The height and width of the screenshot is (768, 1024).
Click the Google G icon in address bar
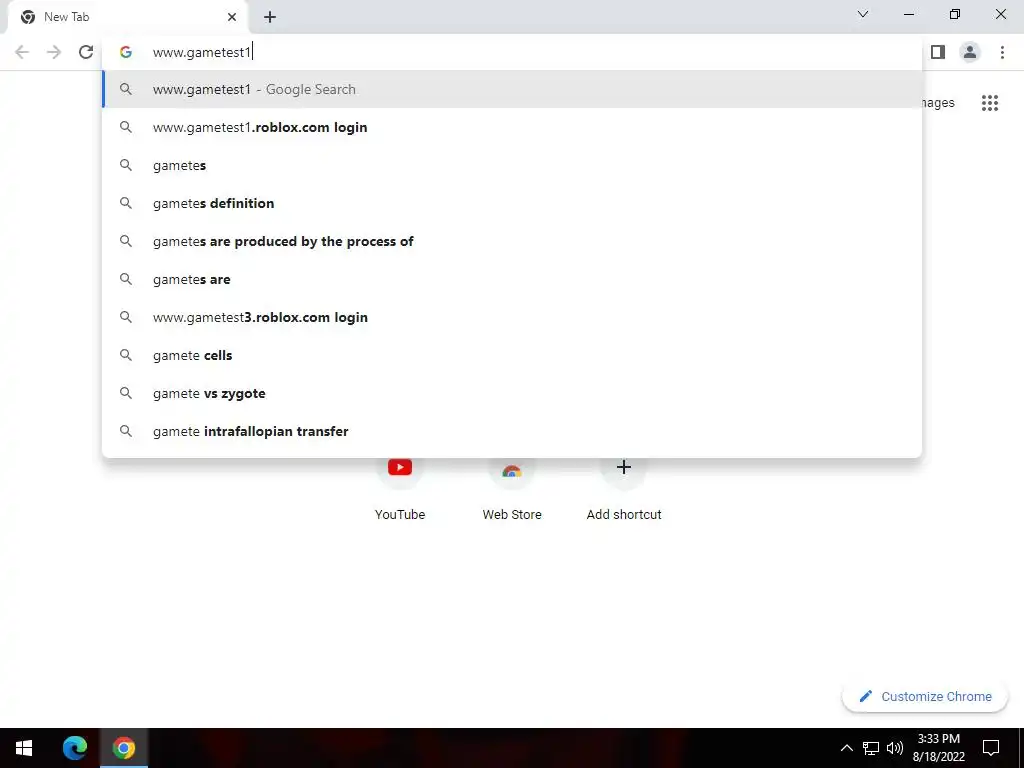[x=126, y=52]
